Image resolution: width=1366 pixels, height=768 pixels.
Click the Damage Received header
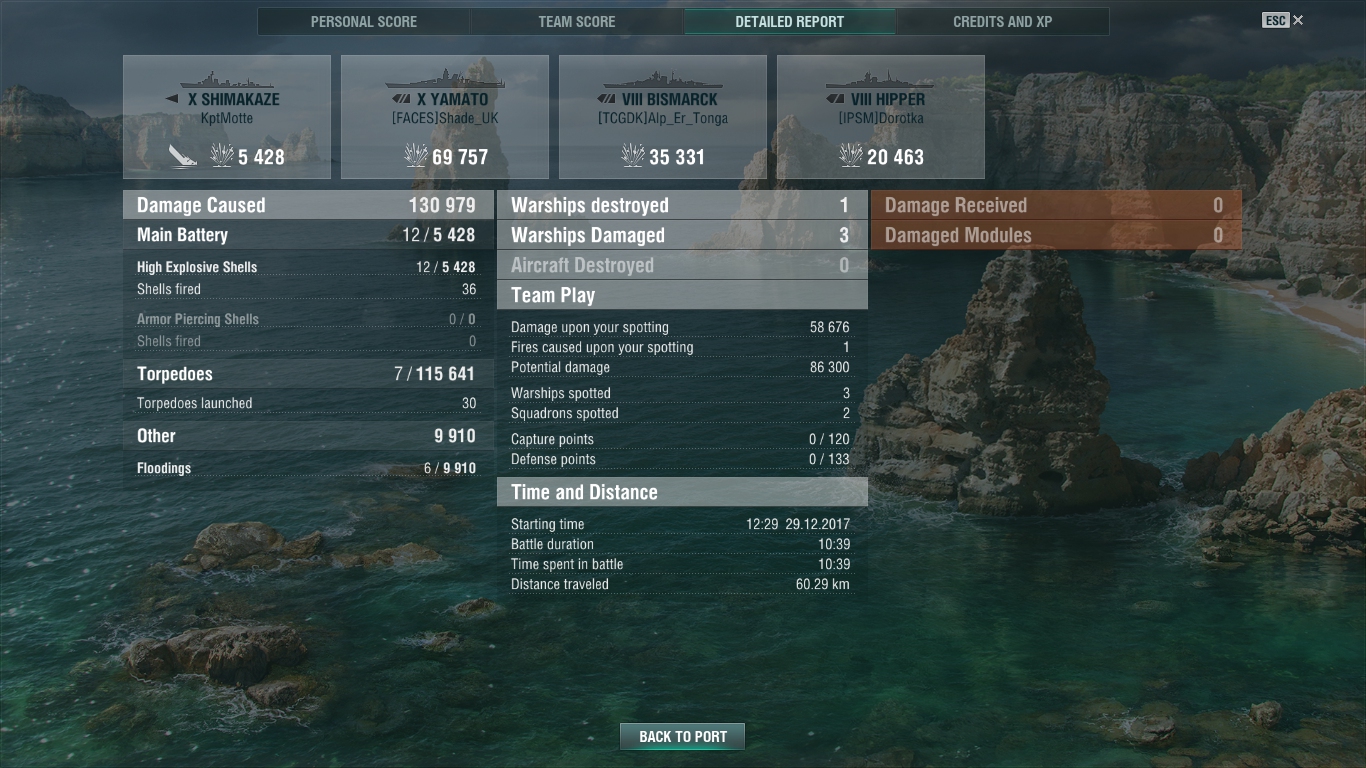1056,205
